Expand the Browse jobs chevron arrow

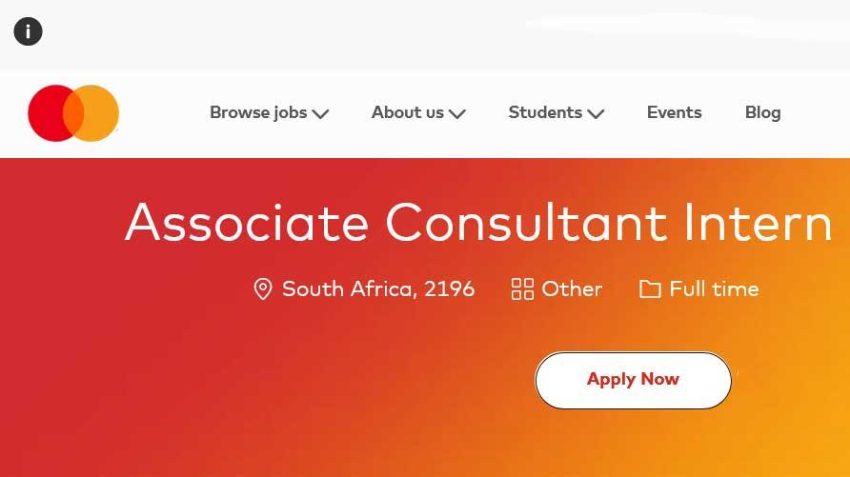click(x=321, y=114)
